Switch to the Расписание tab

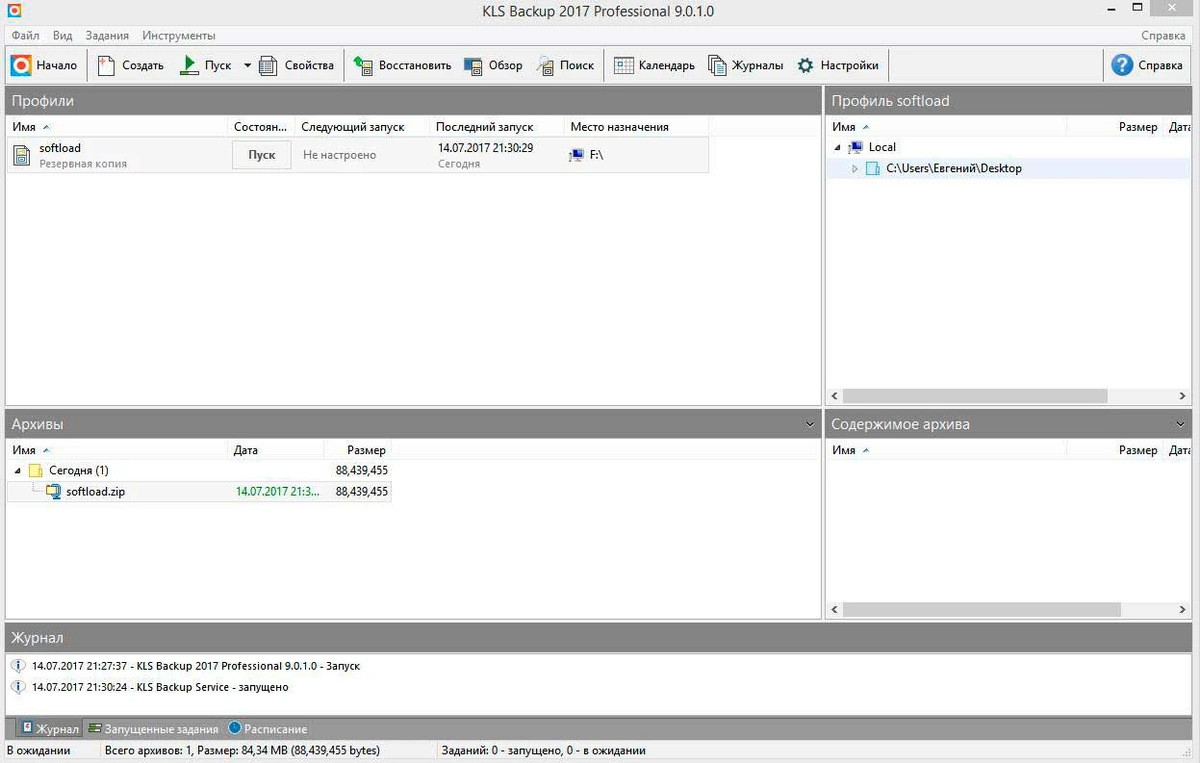pos(268,729)
